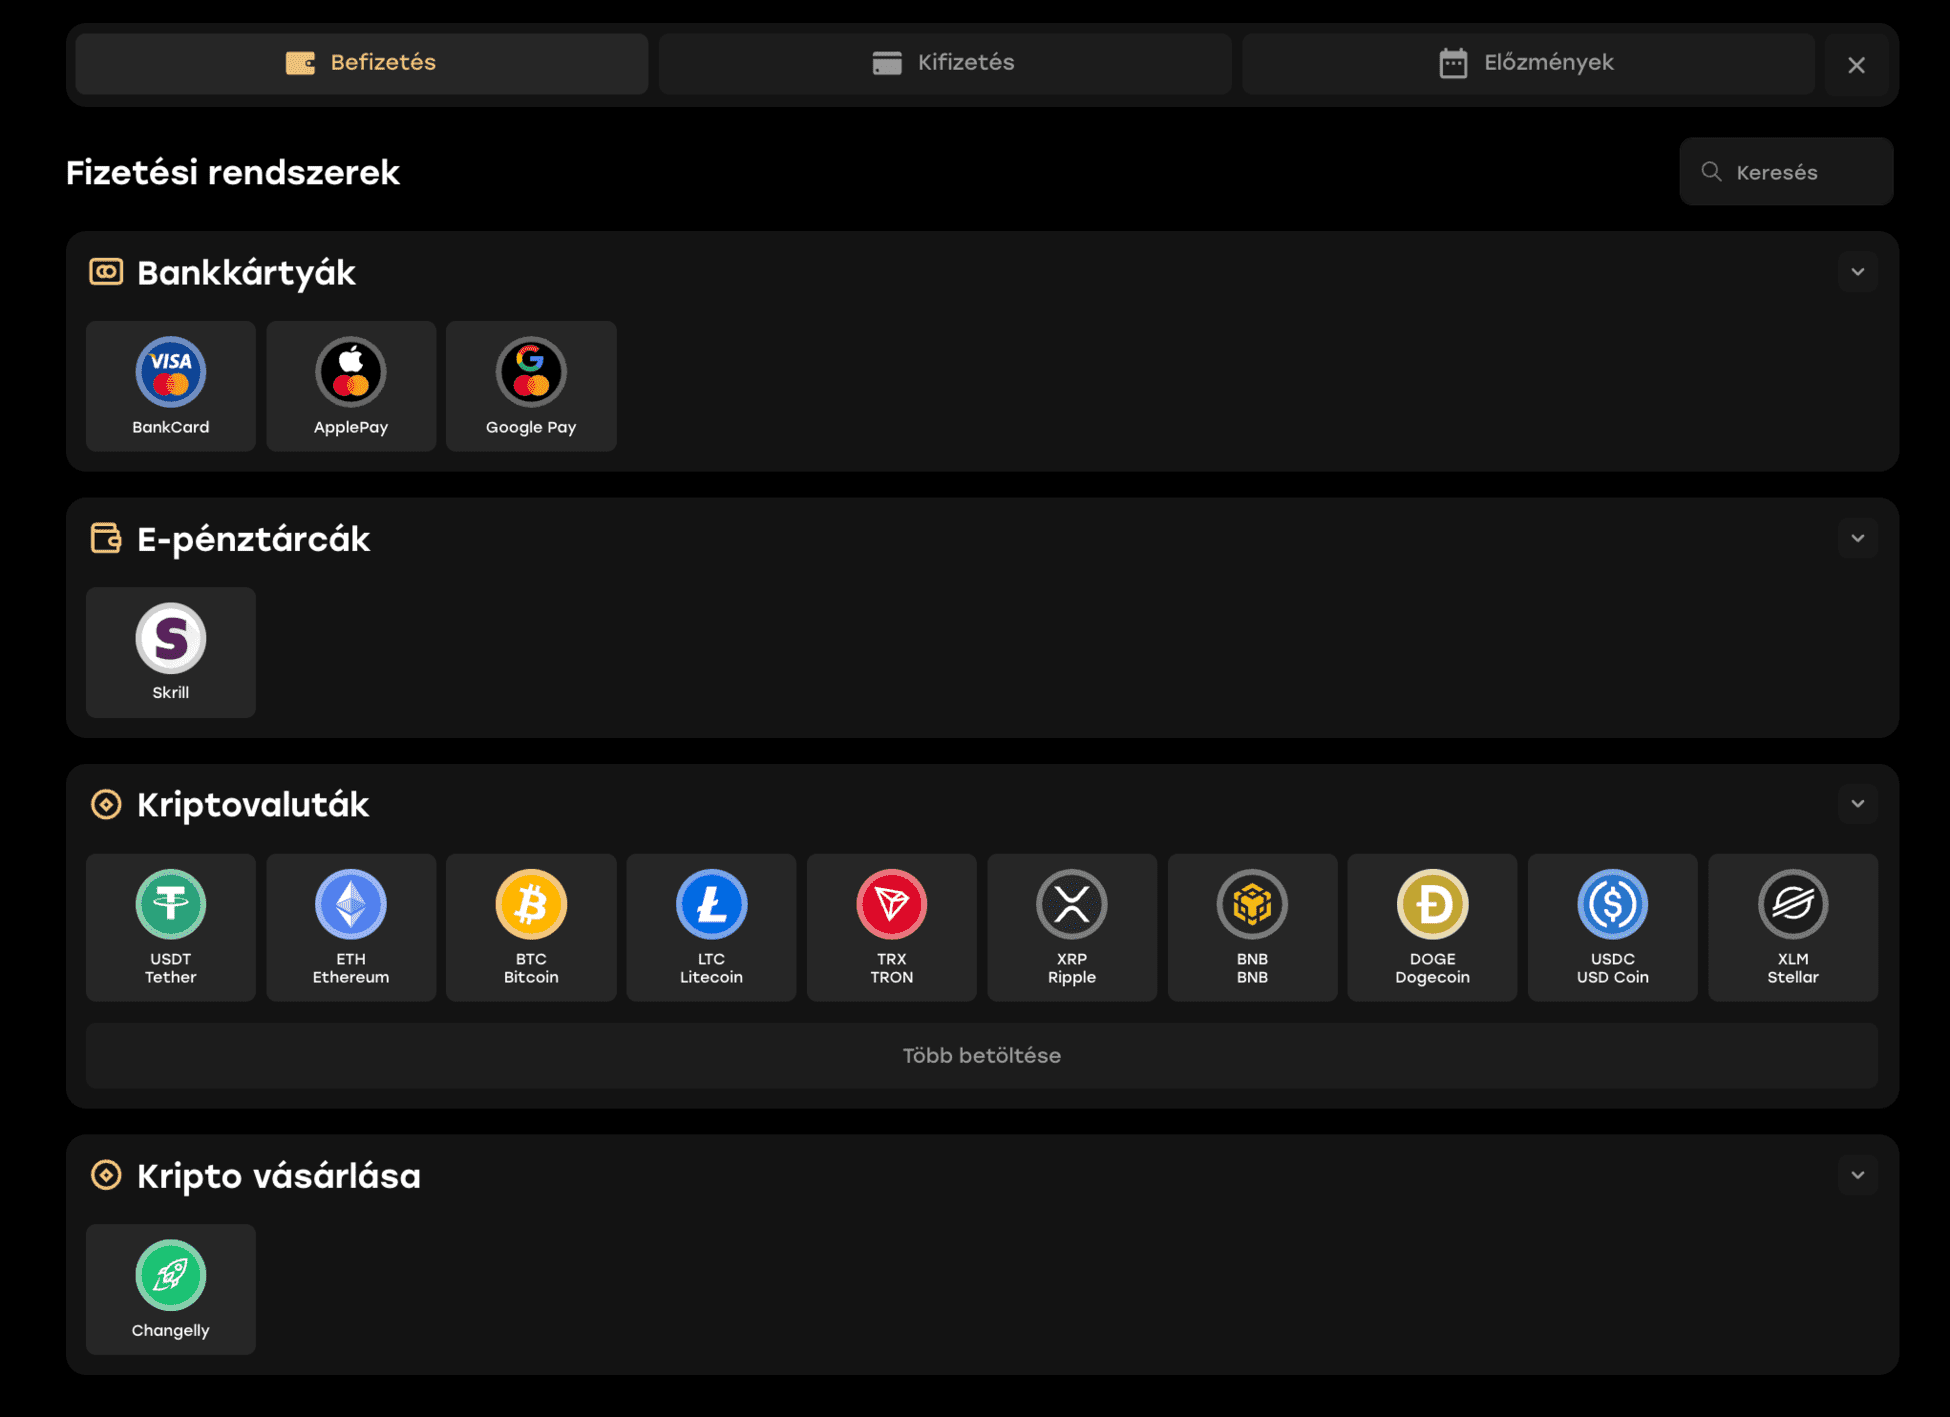
Task: Select the BankCard Visa/Mastercard payment option
Action: [x=171, y=386]
